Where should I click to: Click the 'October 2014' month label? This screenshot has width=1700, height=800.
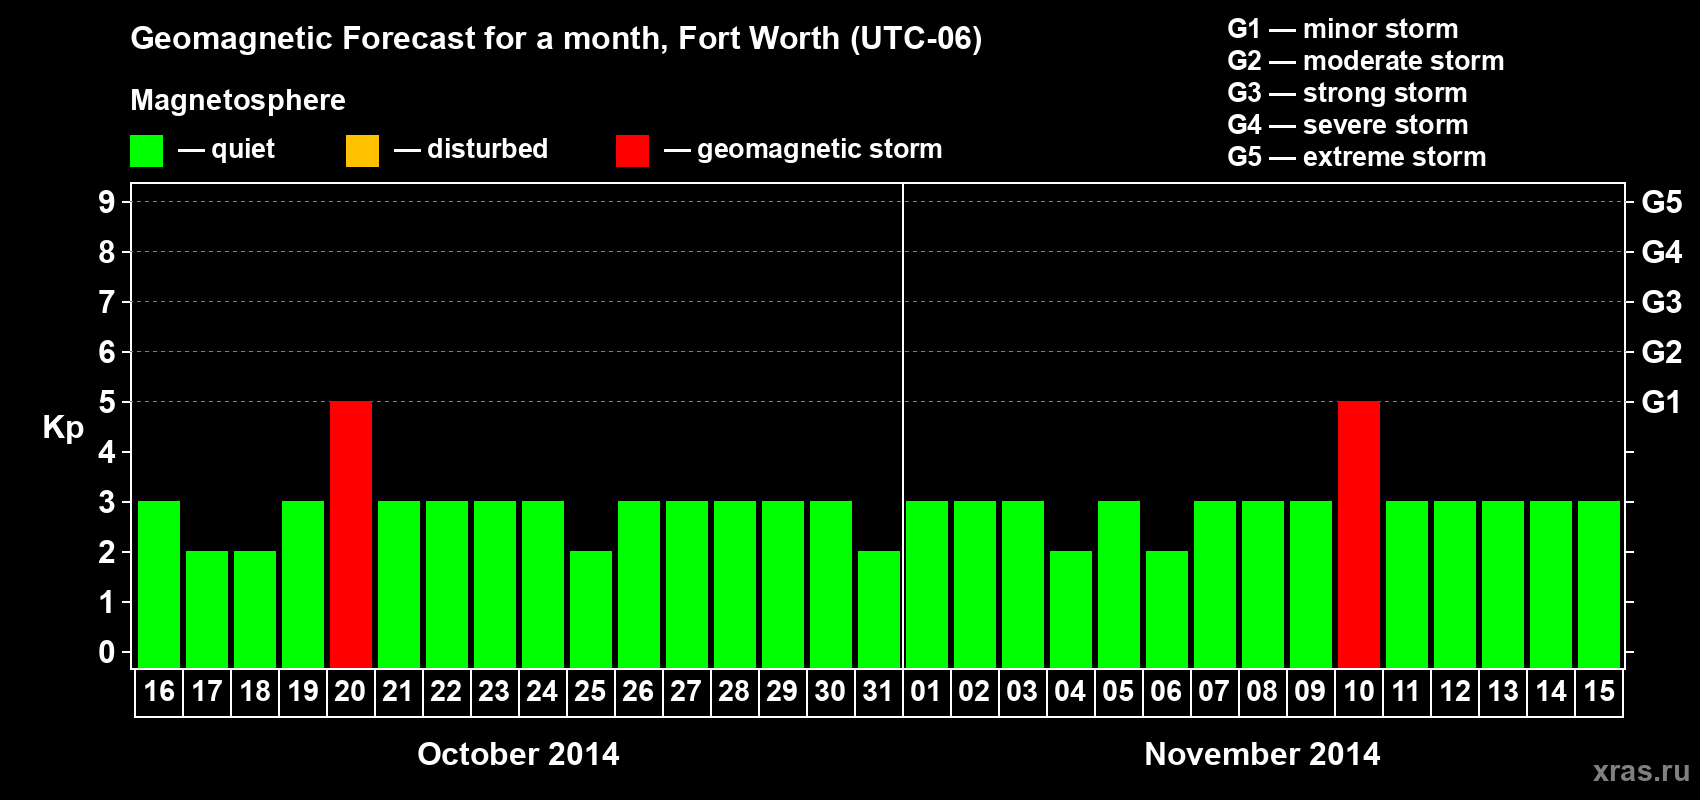518,754
